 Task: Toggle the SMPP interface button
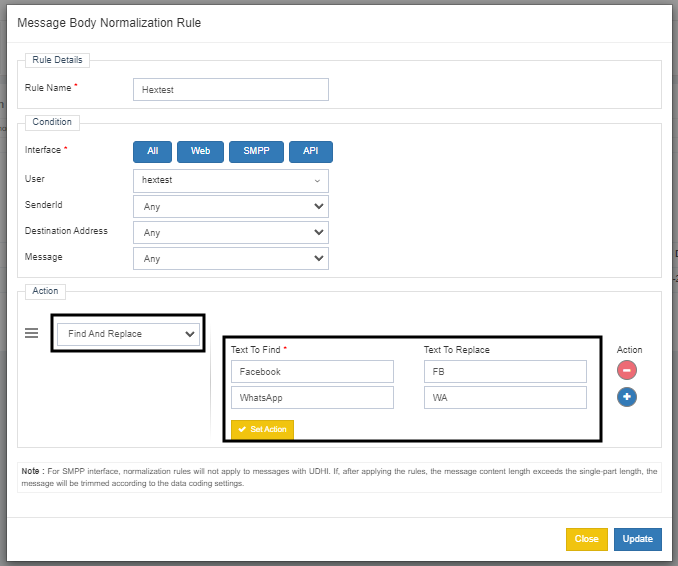(256, 151)
